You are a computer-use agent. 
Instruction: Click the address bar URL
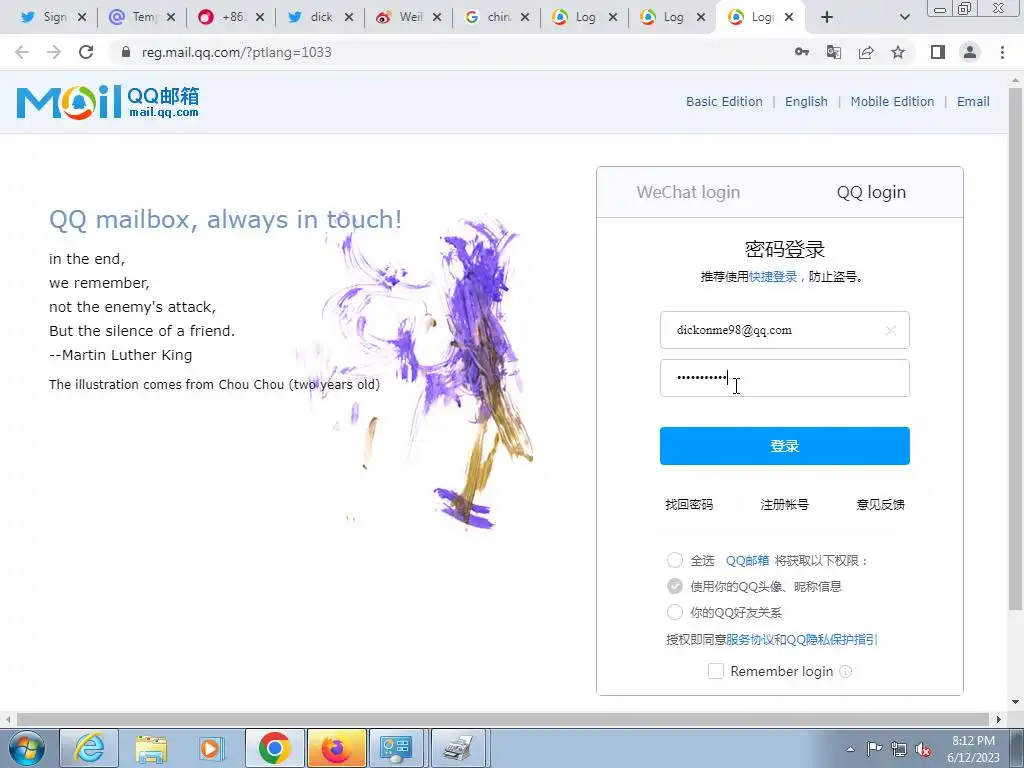[x=236, y=52]
